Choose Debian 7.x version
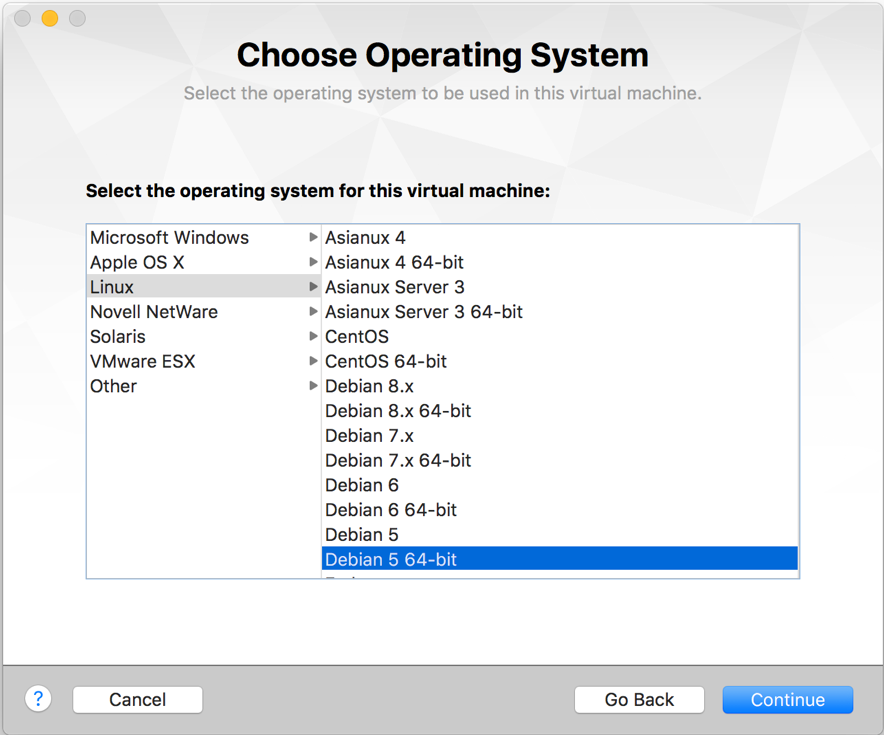884x735 pixels. click(x=560, y=436)
